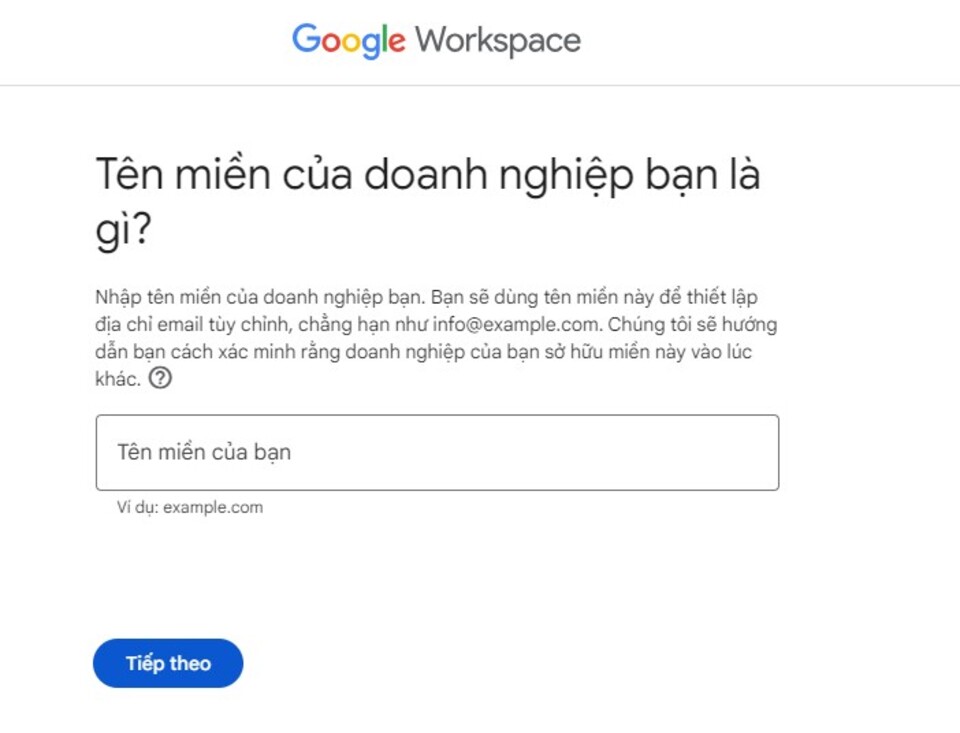Focus the "Tên miền của bạn" input field
The image size is (960, 733).
click(437, 452)
